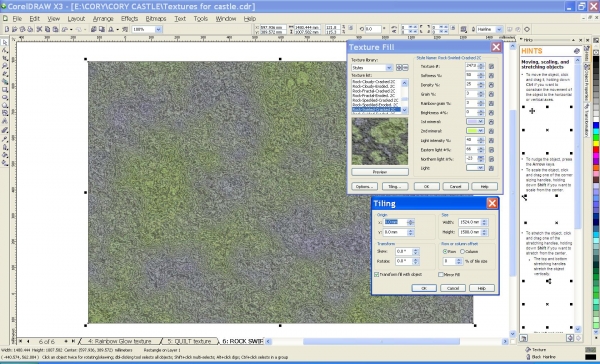Click the Export toolbar icon
The height and width of the screenshot is (364, 600).
(102, 29)
